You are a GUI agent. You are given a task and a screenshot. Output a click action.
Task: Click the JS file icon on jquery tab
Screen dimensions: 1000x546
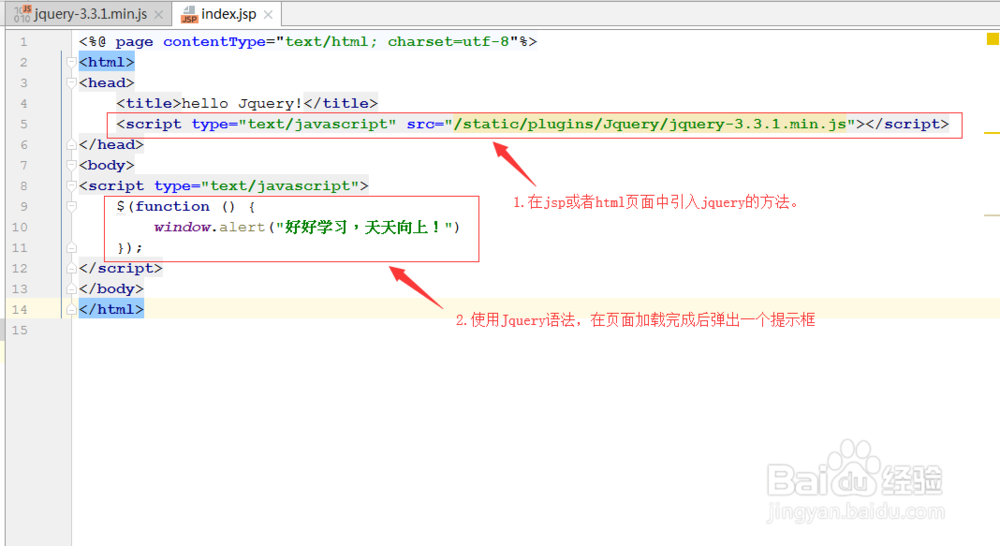[22, 14]
